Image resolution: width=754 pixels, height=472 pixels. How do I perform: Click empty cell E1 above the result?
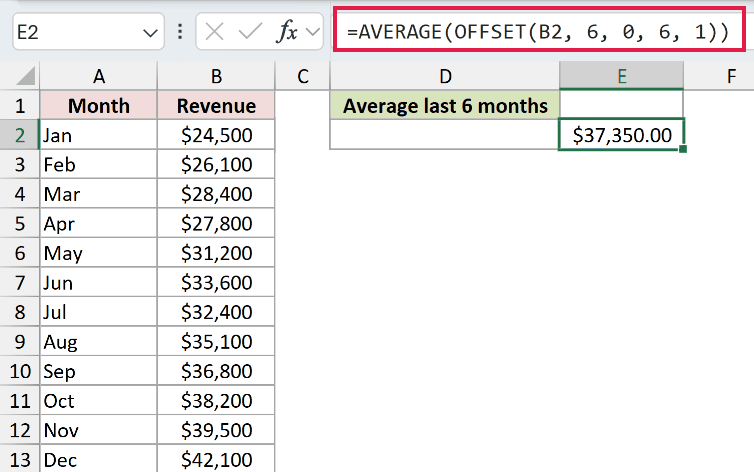coord(621,104)
